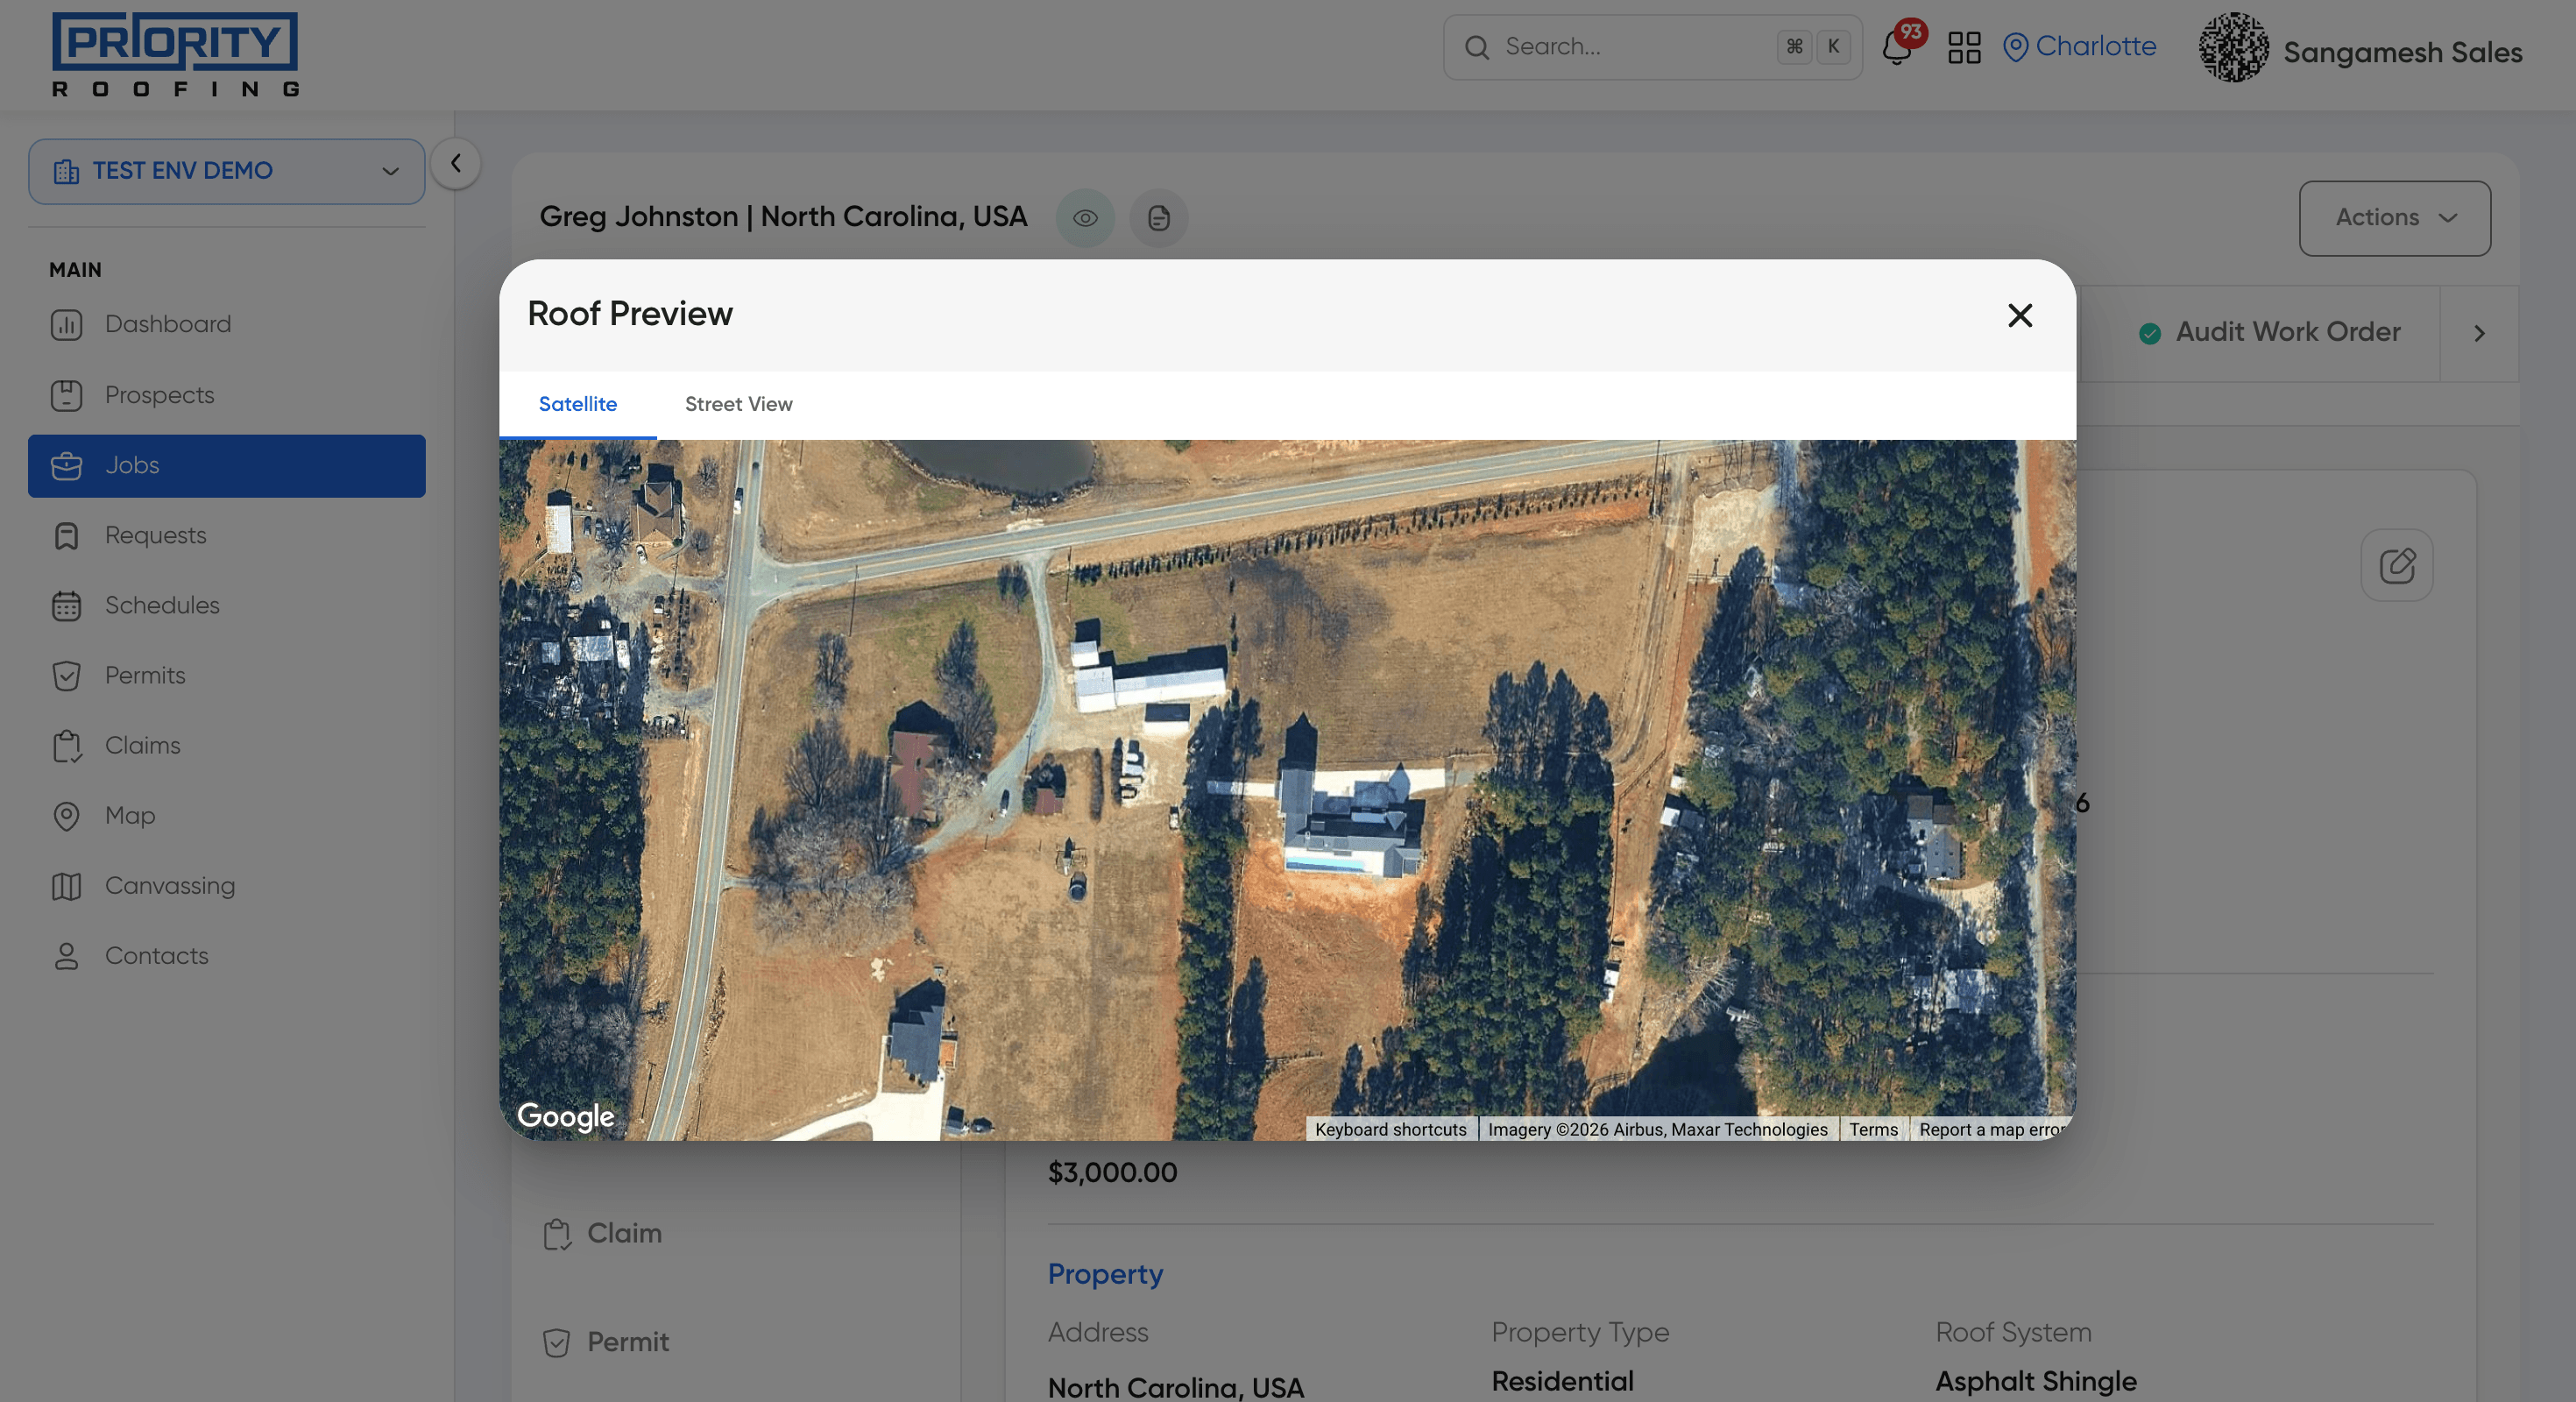Image resolution: width=2576 pixels, height=1402 pixels.
Task: Select the Satellite tab
Action: (577, 404)
